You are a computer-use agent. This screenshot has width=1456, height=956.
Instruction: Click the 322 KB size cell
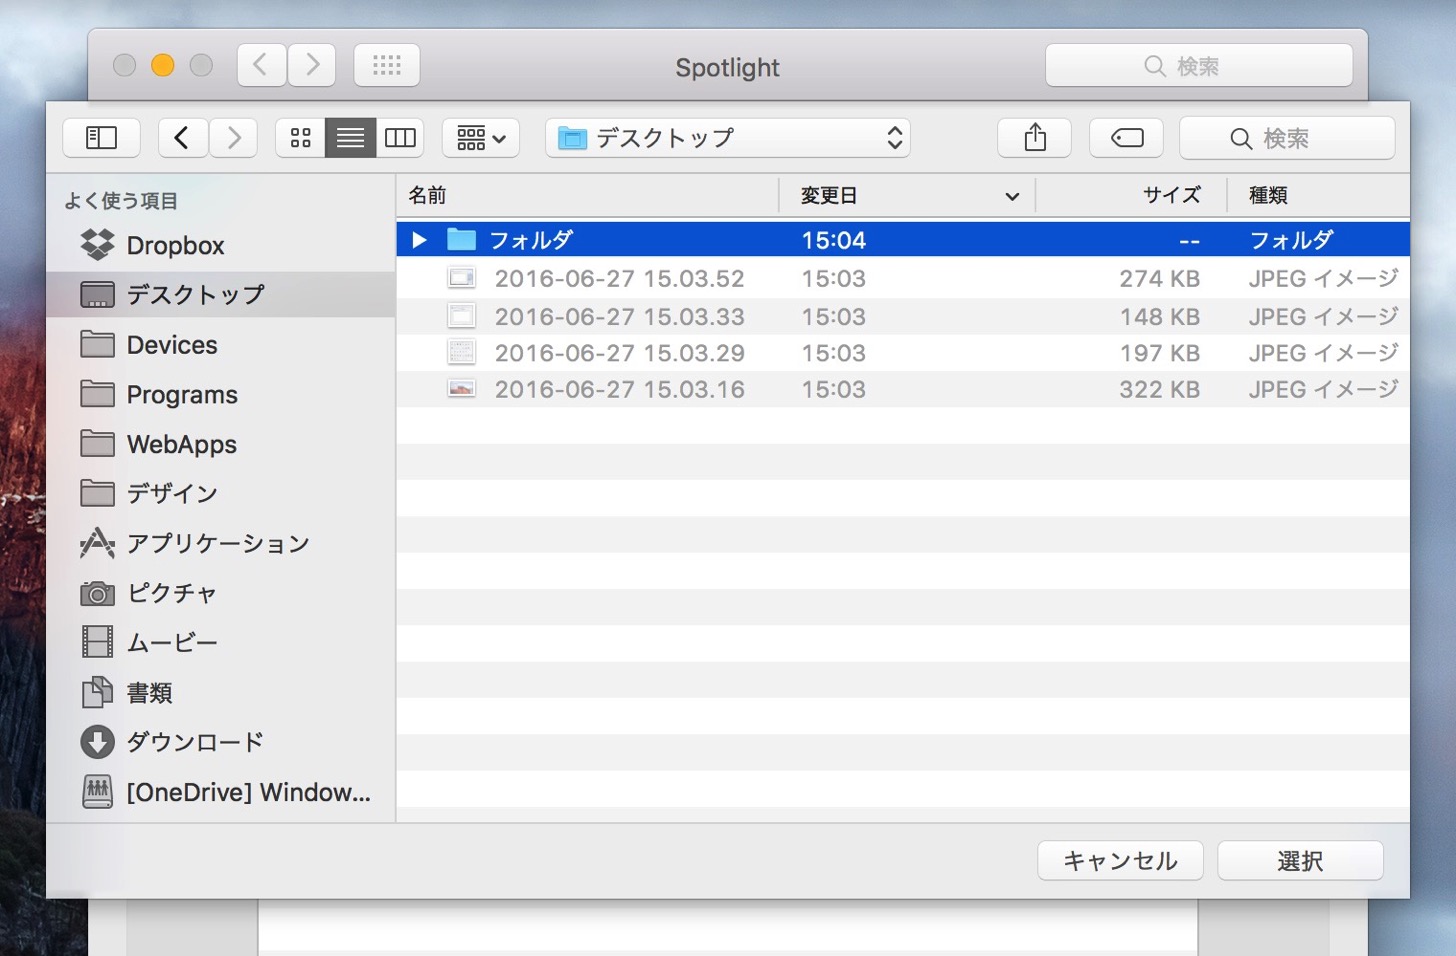(x=1159, y=389)
